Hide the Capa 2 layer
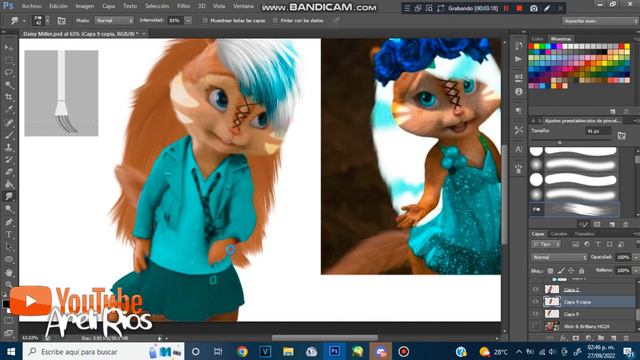This screenshot has width=640, height=360. (x=536, y=289)
